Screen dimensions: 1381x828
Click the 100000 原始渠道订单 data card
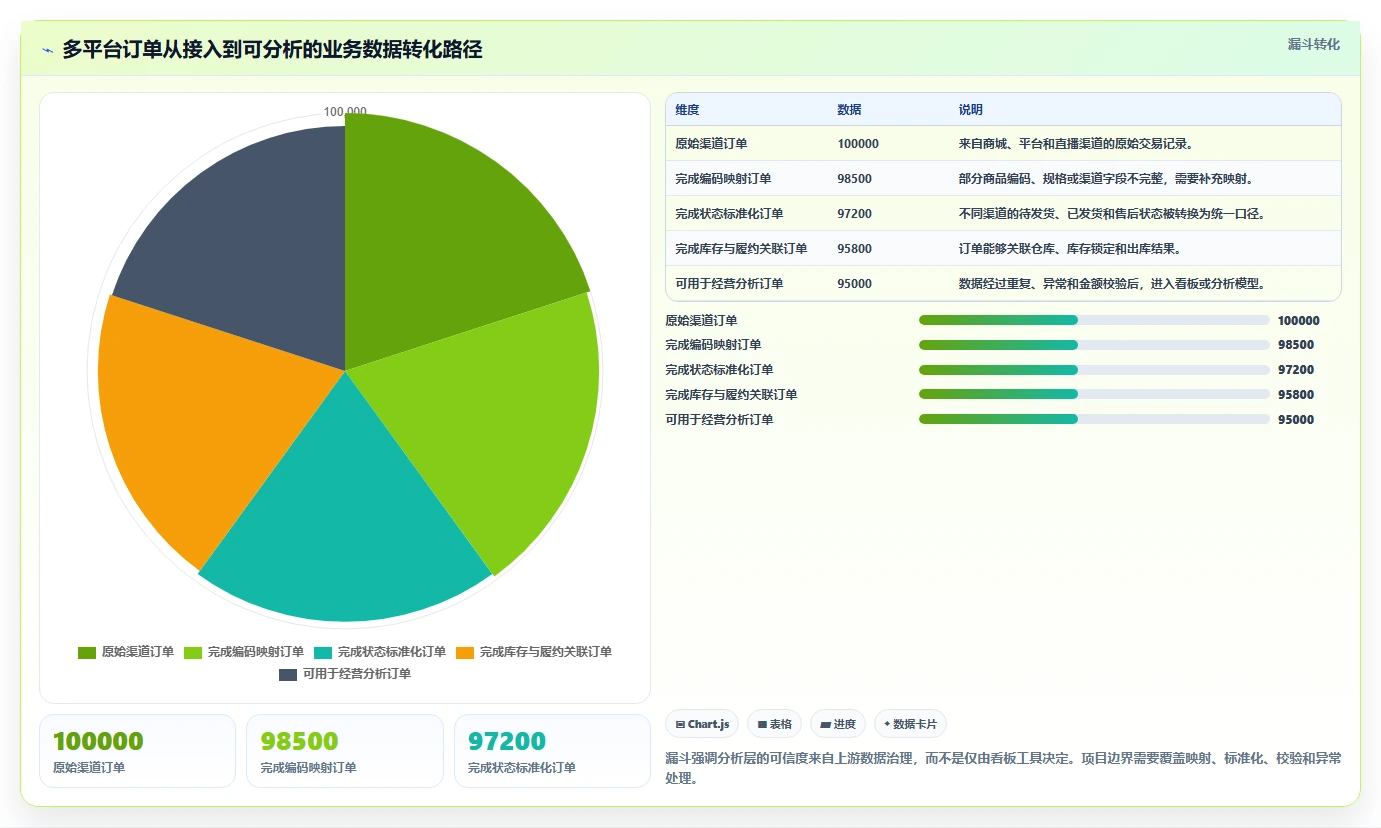tap(137, 751)
